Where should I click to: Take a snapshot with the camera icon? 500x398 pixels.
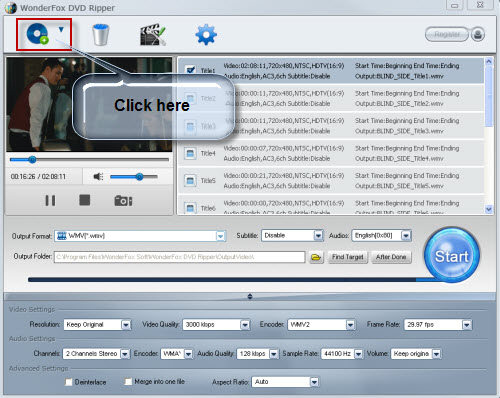(x=123, y=201)
